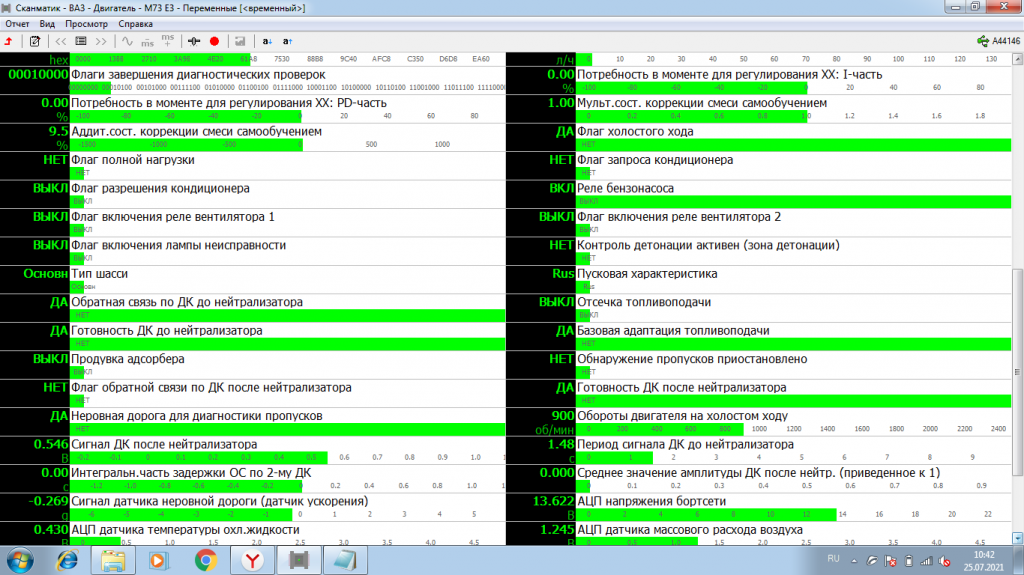
Task: Select 'Мульт.сост. коррекции смеси самообучением' row
Action: click(759, 109)
